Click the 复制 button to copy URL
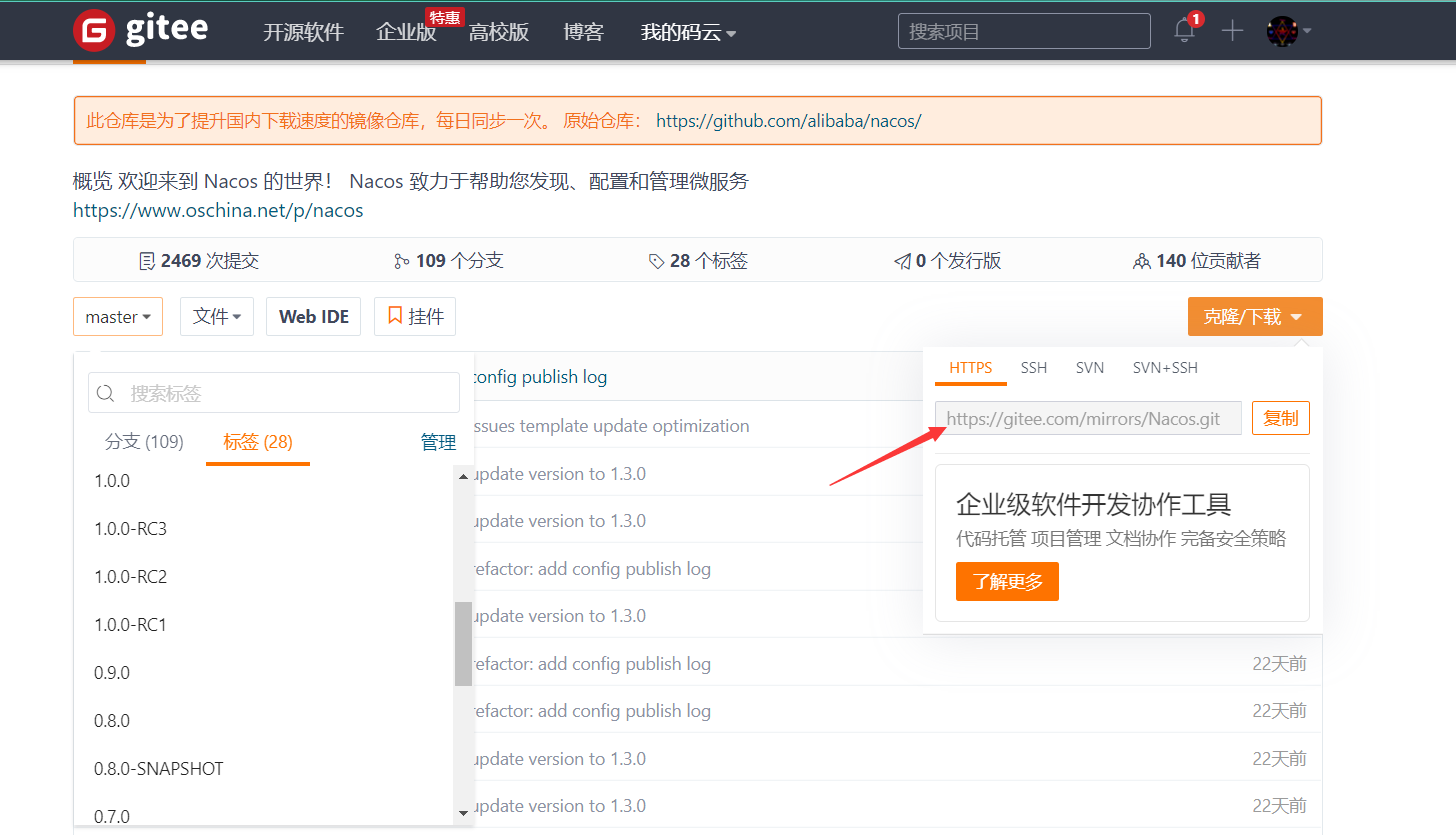The height and width of the screenshot is (835, 1456). 1280,417
